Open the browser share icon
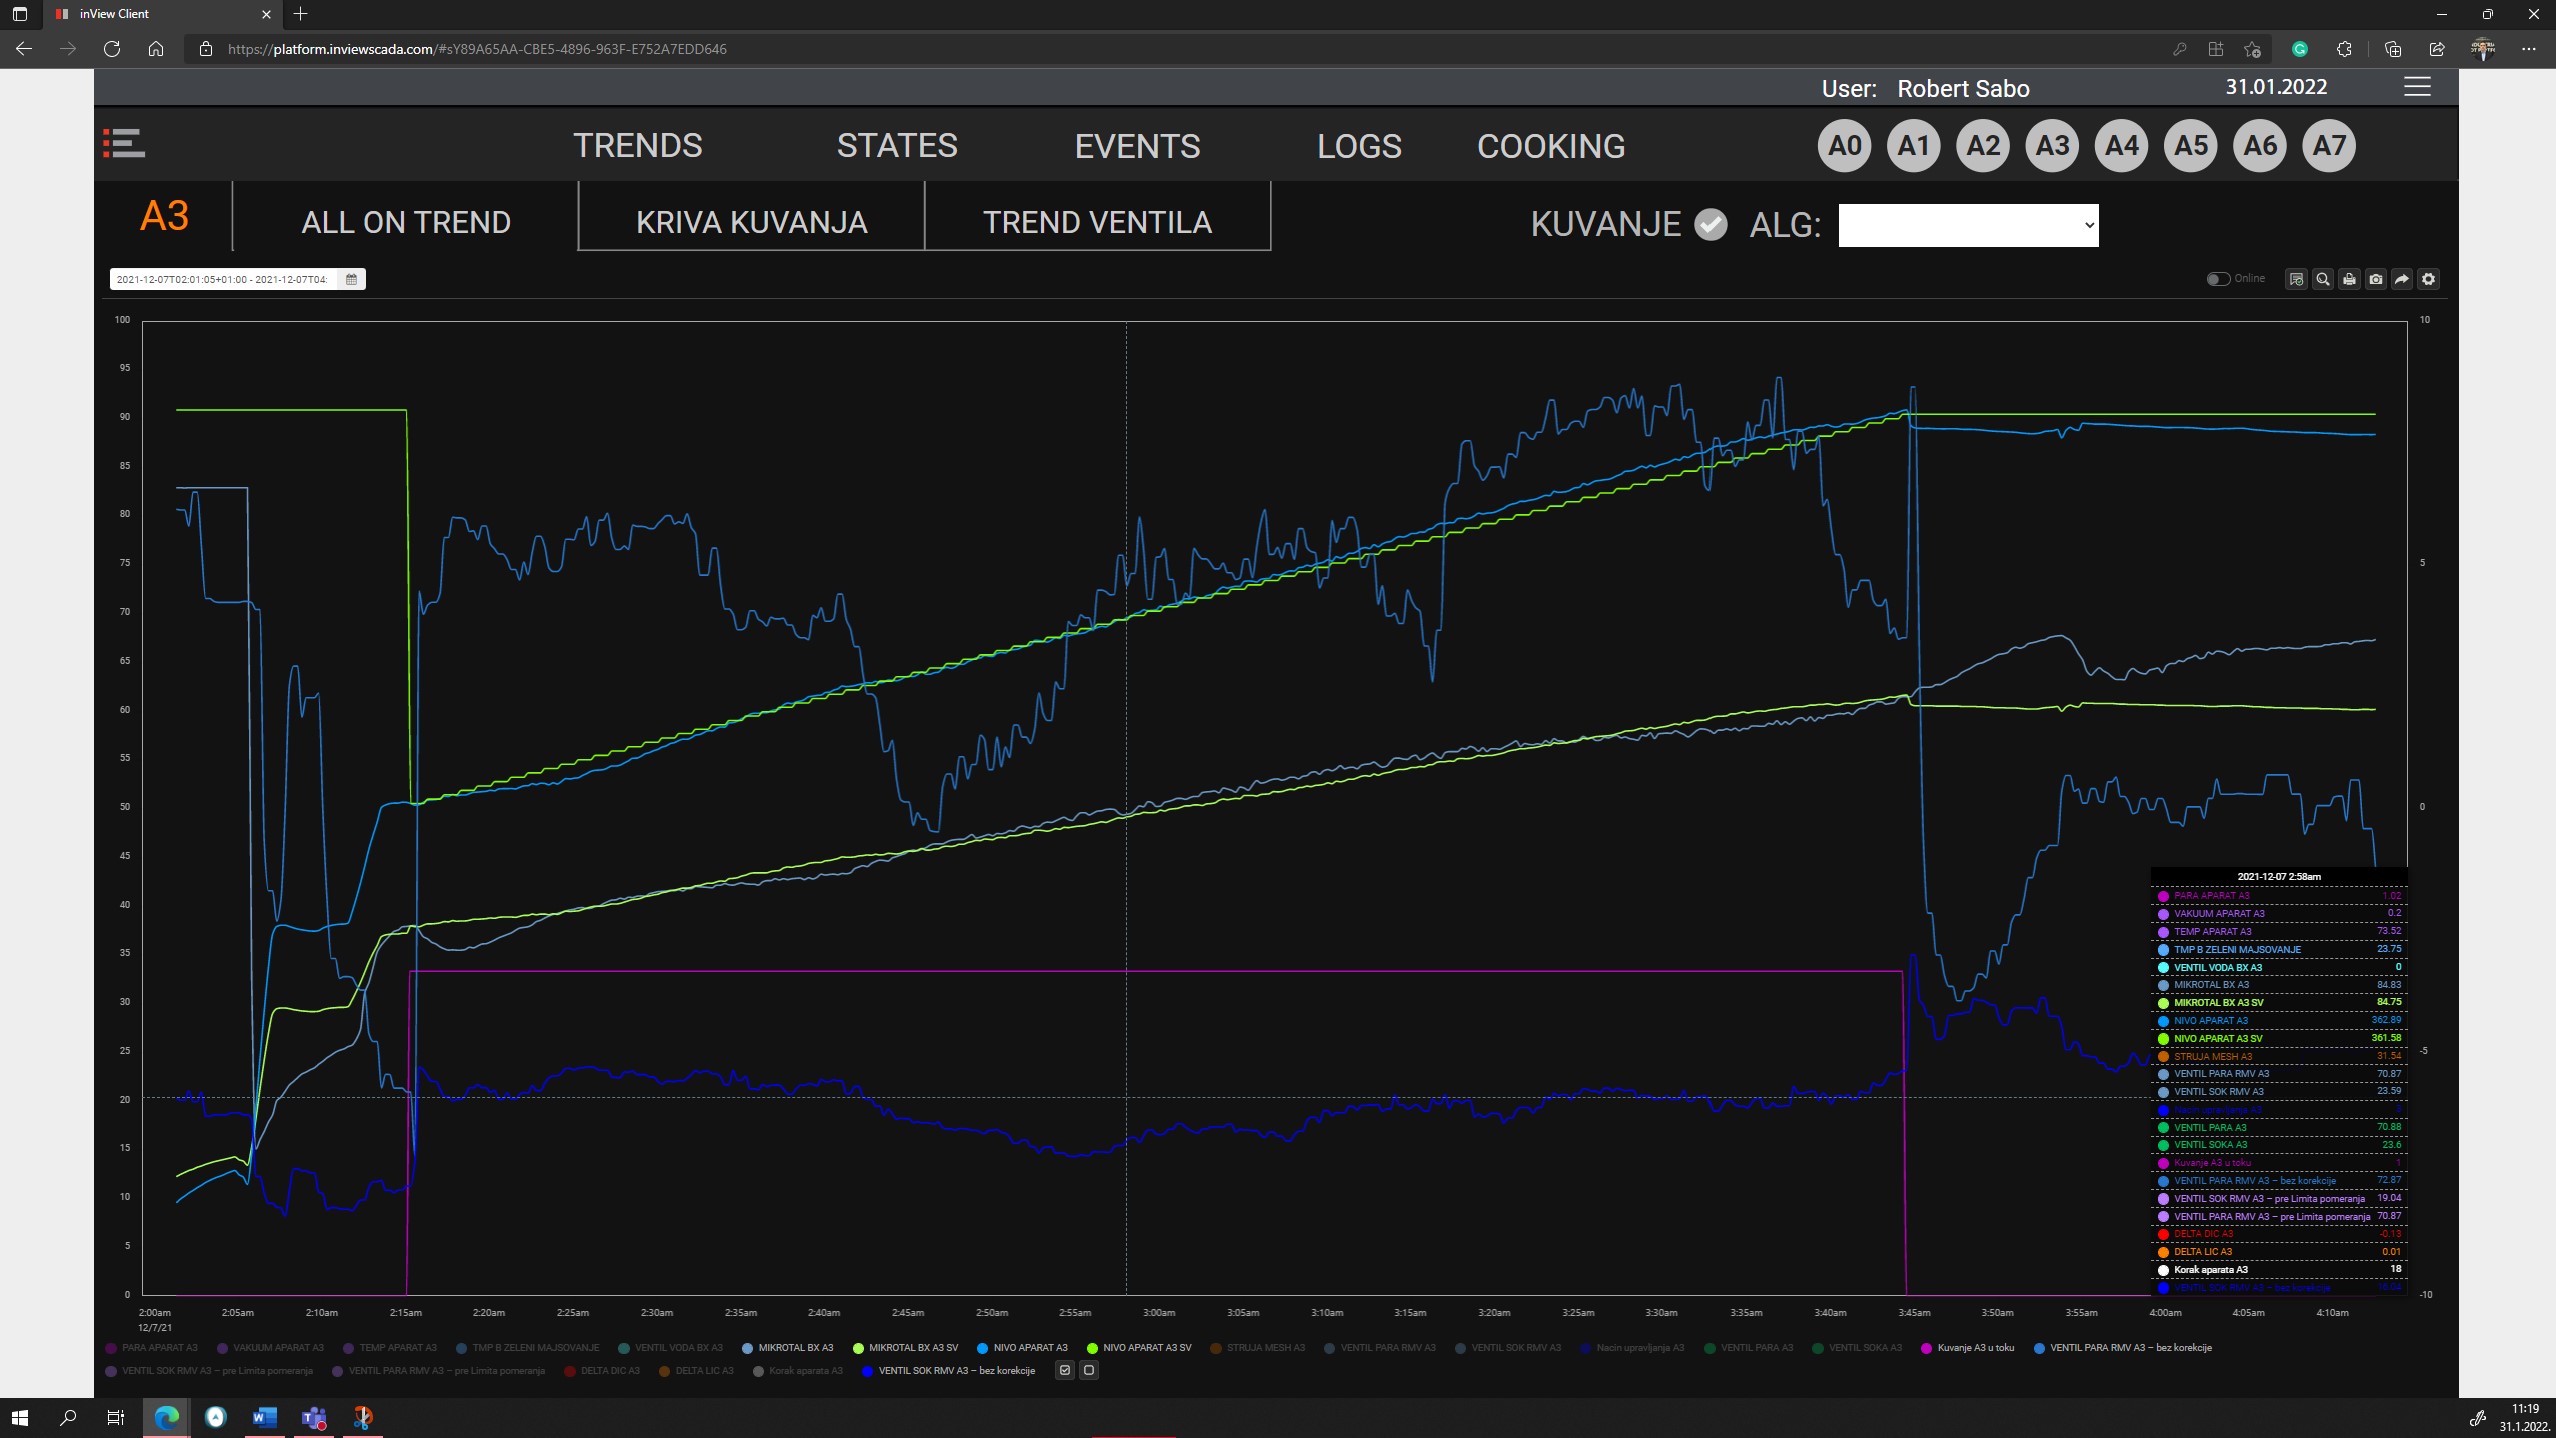 [x=2436, y=48]
